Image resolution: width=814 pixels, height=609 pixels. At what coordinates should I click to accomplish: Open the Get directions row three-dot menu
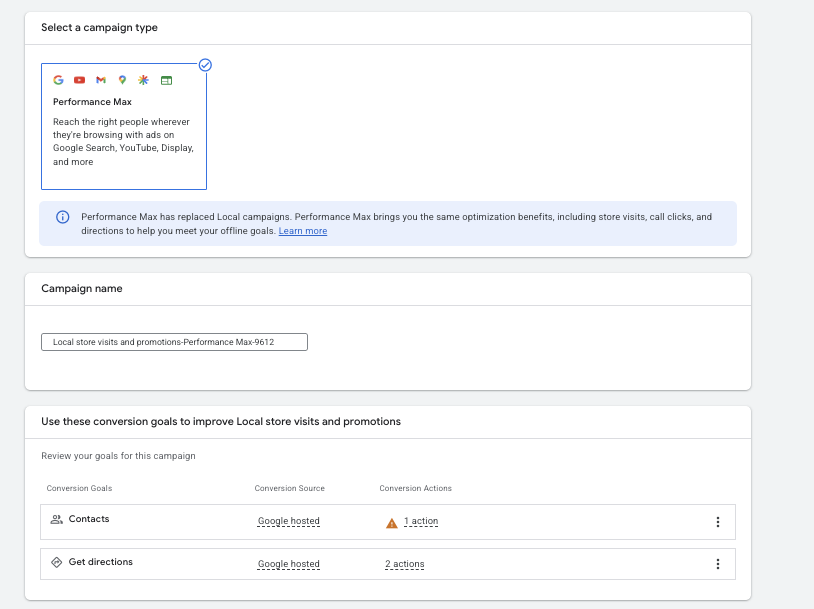[x=718, y=564]
